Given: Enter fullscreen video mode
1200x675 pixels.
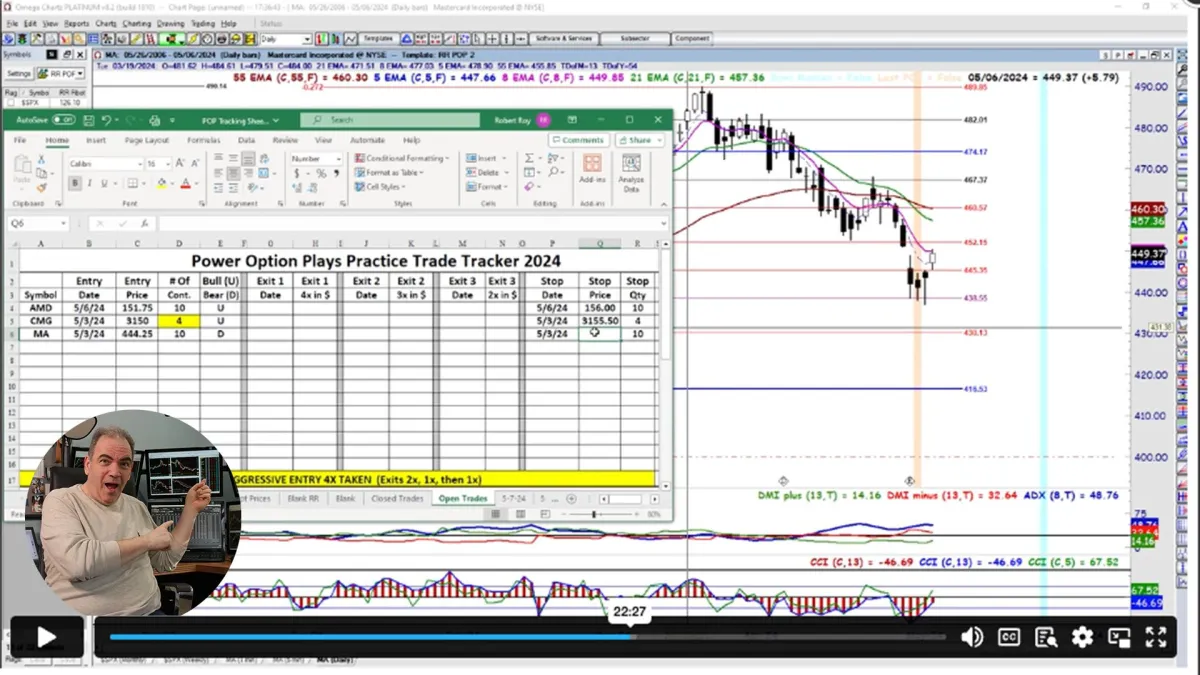Looking at the screenshot, I should [1155, 637].
